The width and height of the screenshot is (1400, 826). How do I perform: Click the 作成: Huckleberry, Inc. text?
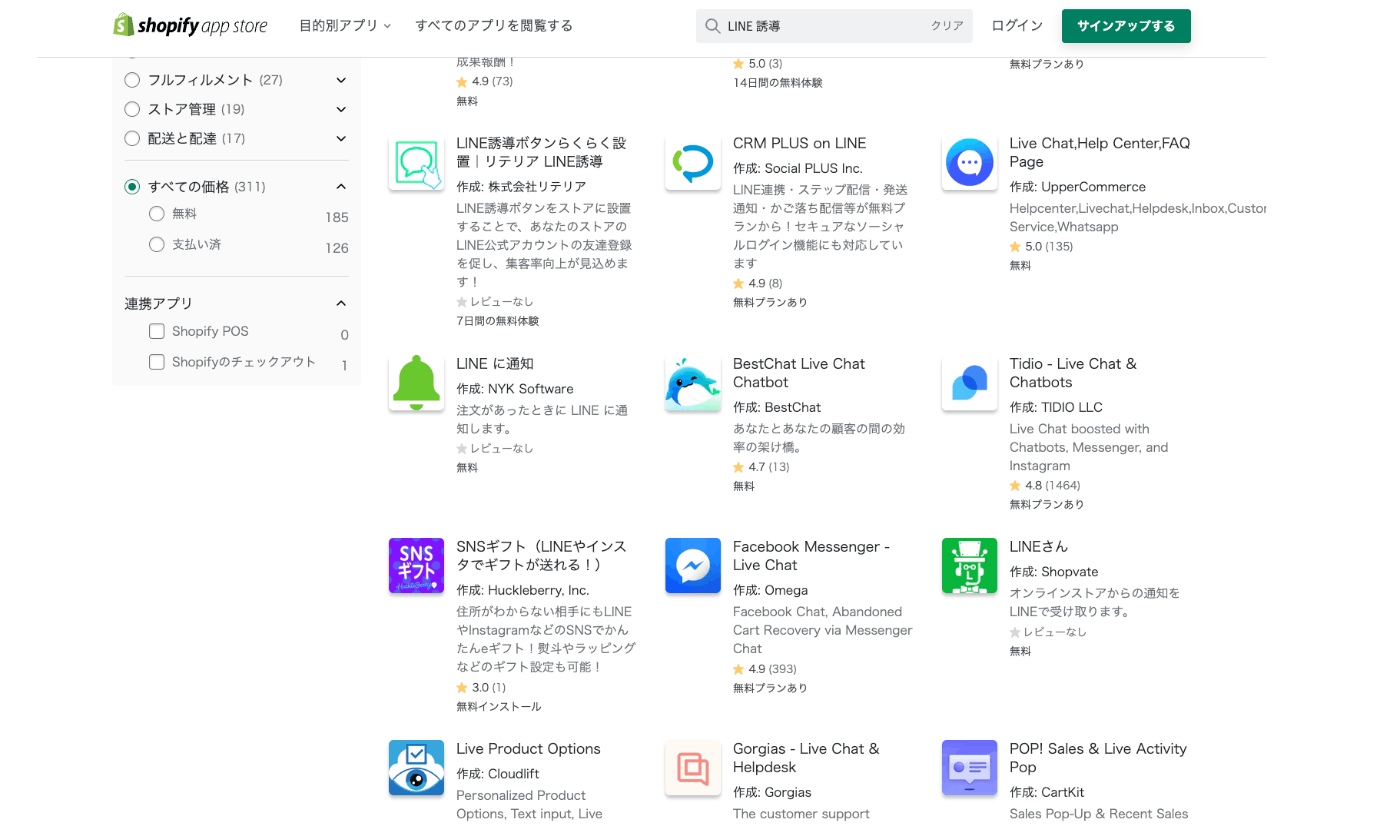pyautogui.click(x=523, y=590)
